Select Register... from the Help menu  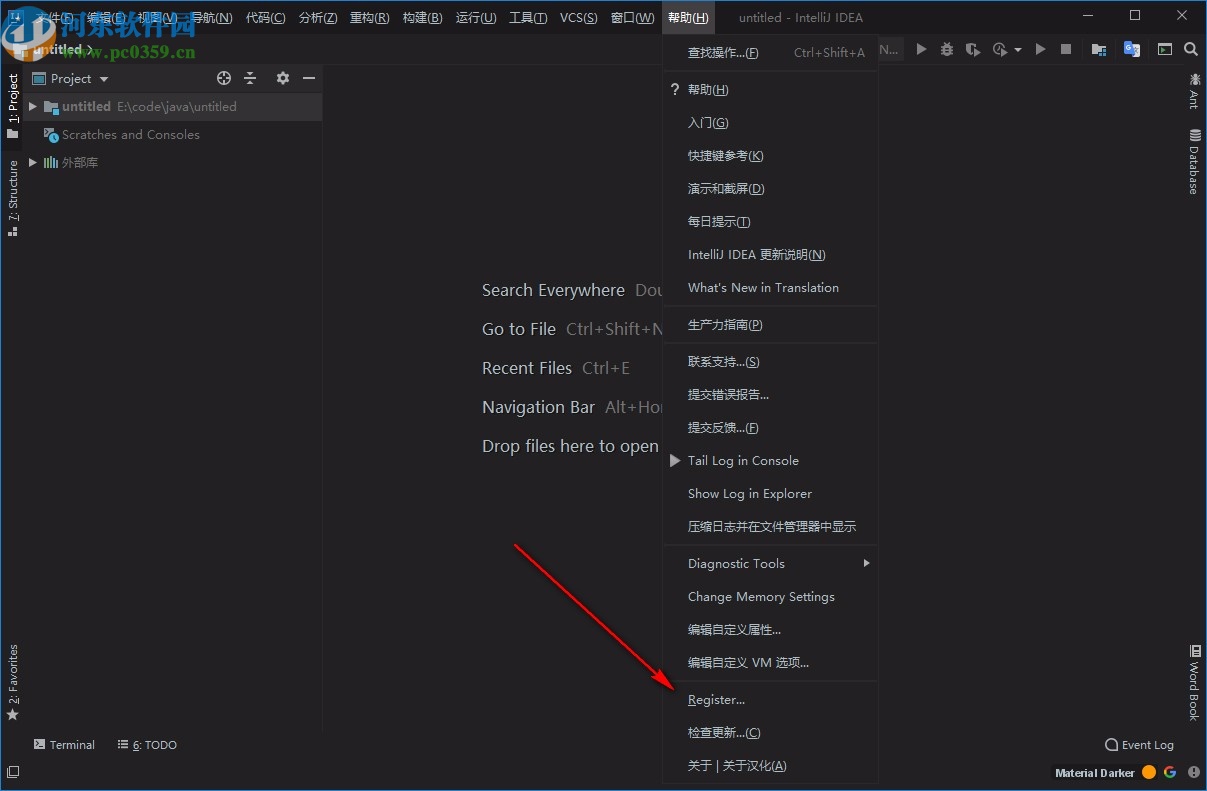click(x=716, y=700)
